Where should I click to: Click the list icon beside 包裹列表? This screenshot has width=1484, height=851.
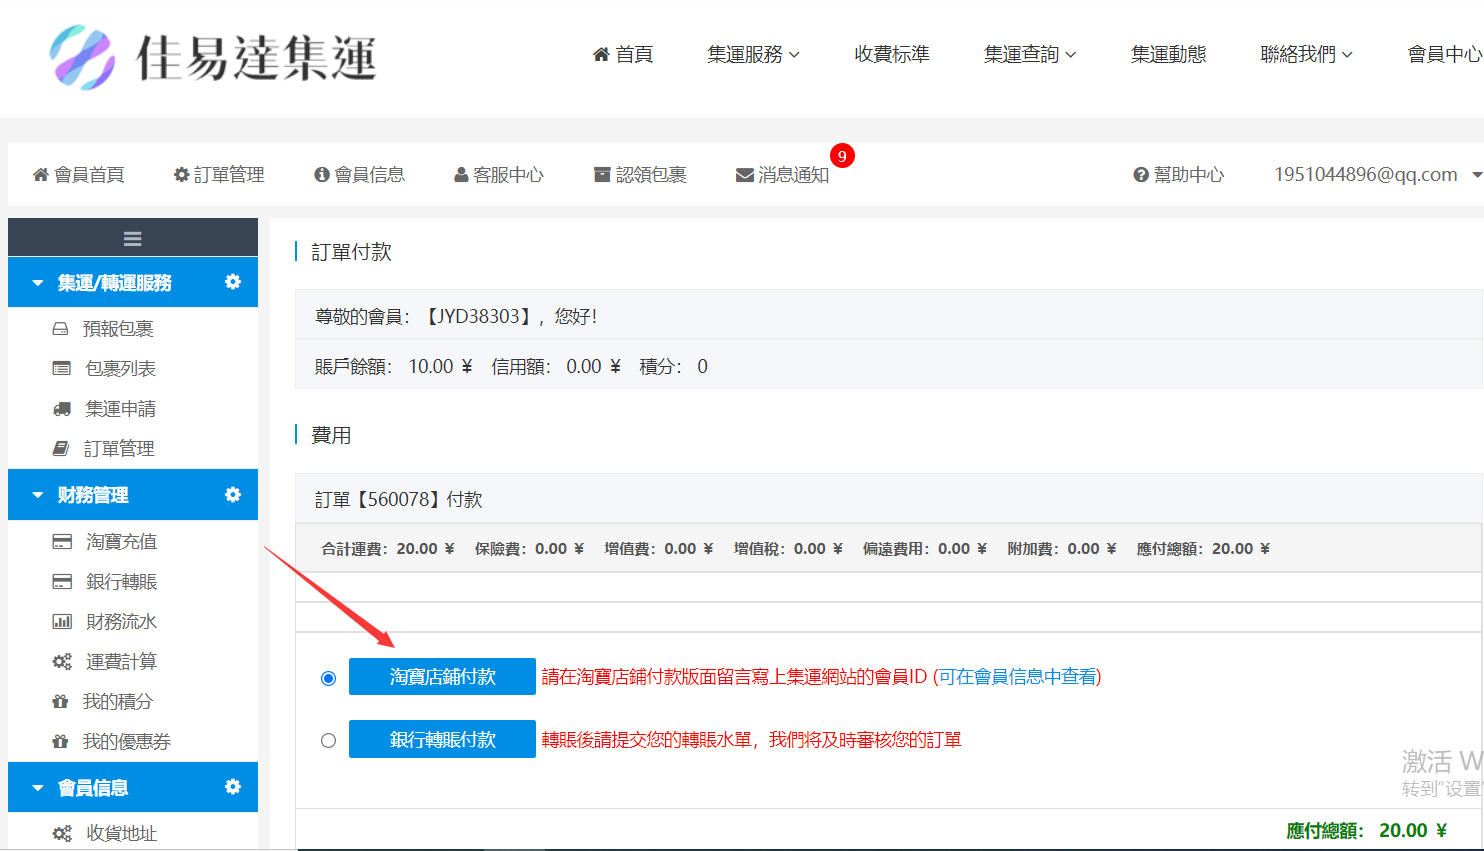click(61, 368)
